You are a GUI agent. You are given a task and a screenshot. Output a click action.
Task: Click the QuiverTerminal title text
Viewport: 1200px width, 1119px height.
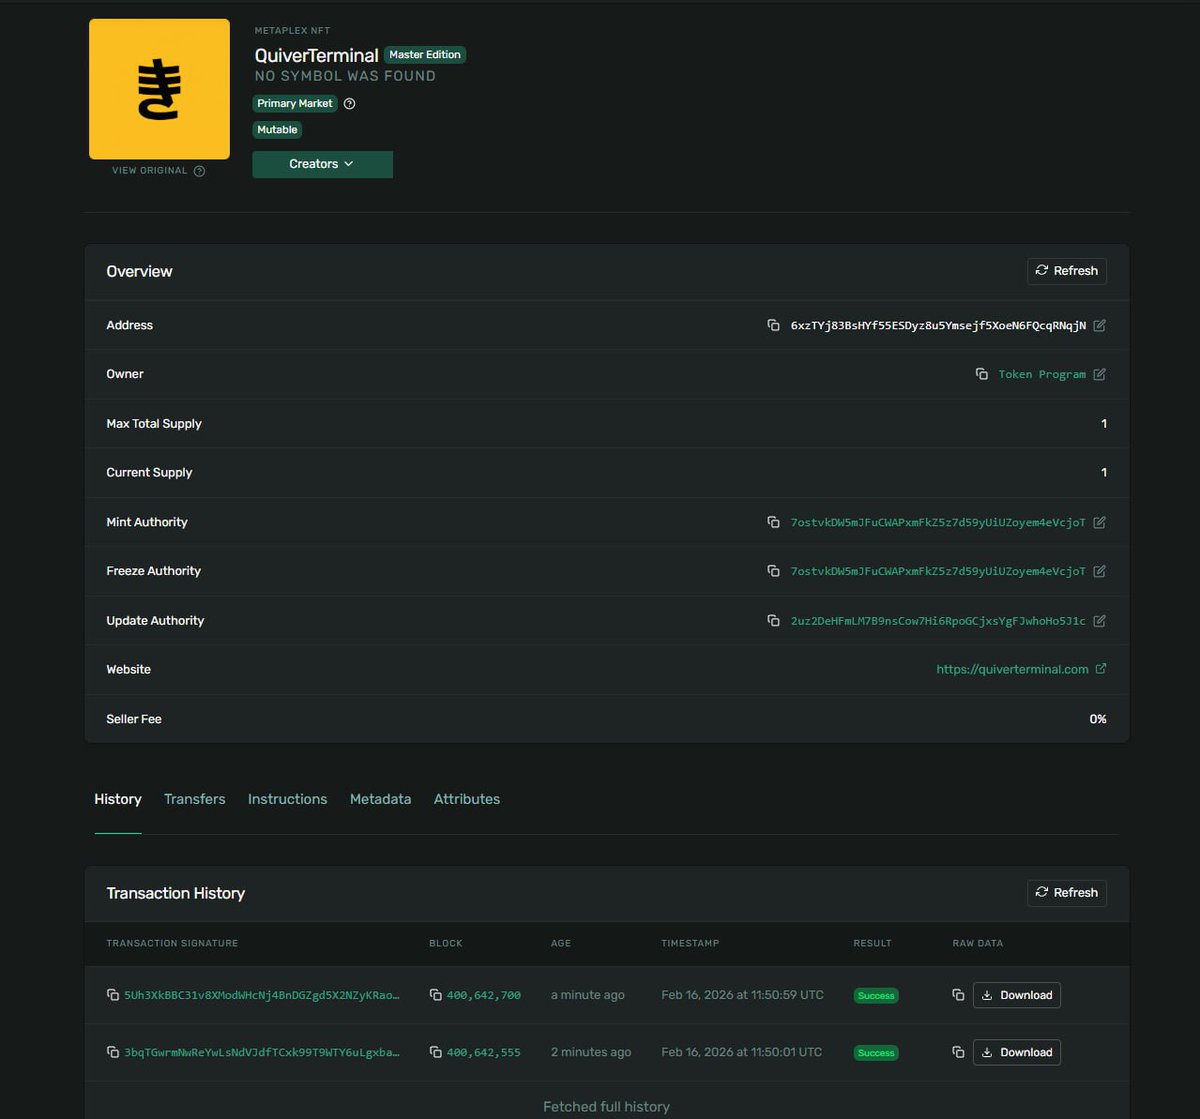pyautogui.click(x=317, y=56)
